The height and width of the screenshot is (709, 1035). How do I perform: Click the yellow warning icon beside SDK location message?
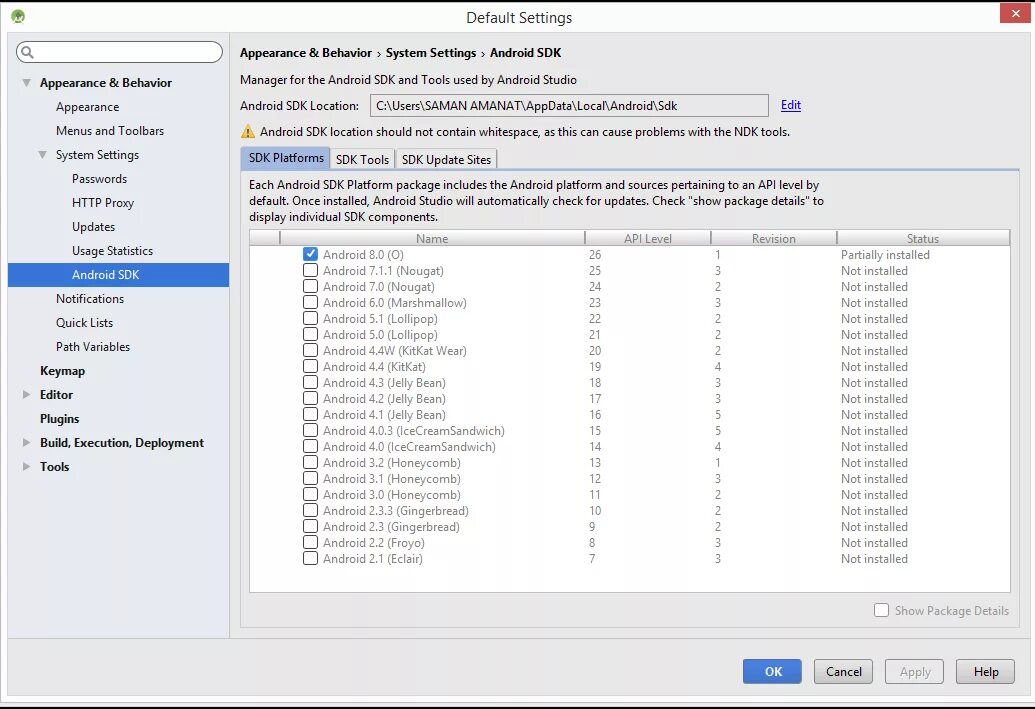(x=248, y=131)
